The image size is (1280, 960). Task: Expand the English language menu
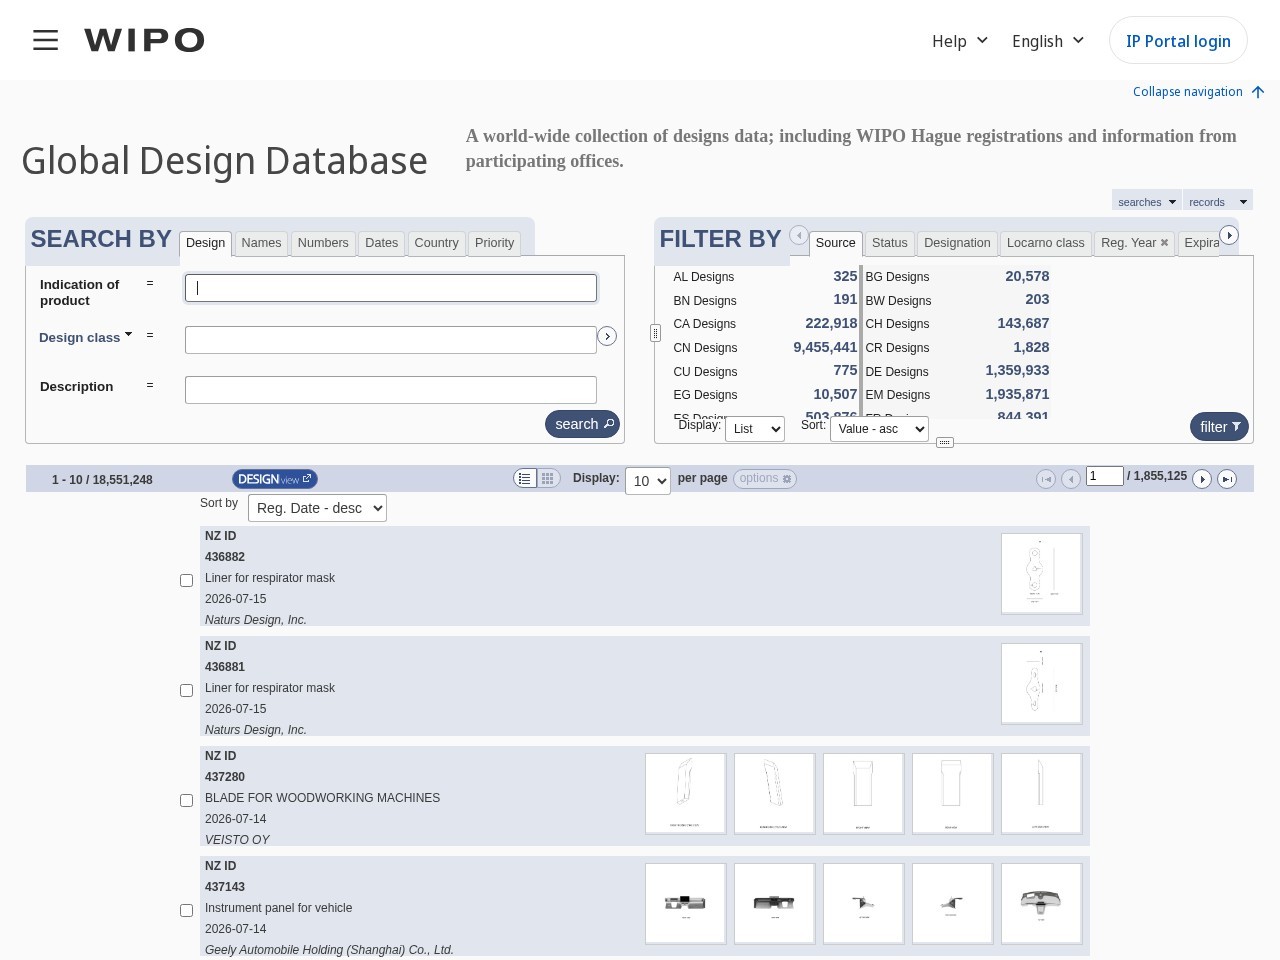pyautogui.click(x=1047, y=40)
